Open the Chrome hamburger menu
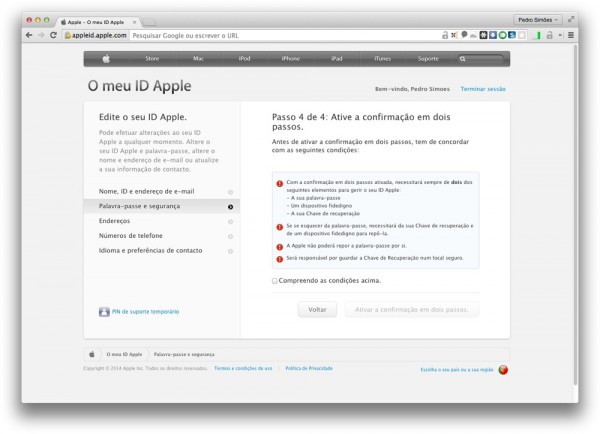600x434 pixels. click(x=571, y=35)
